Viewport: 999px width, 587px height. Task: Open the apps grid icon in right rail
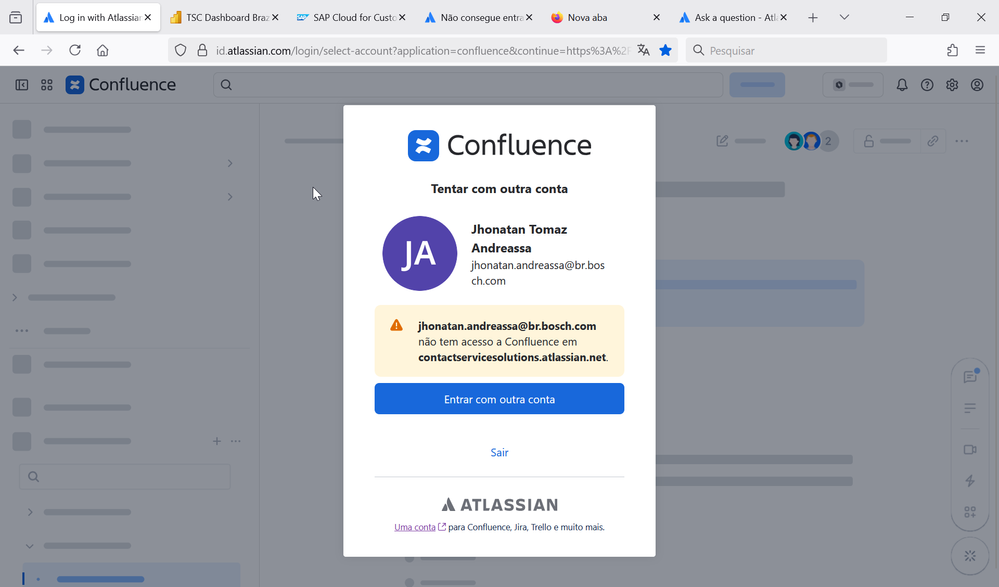pyautogui.click(x=970, y=512)
